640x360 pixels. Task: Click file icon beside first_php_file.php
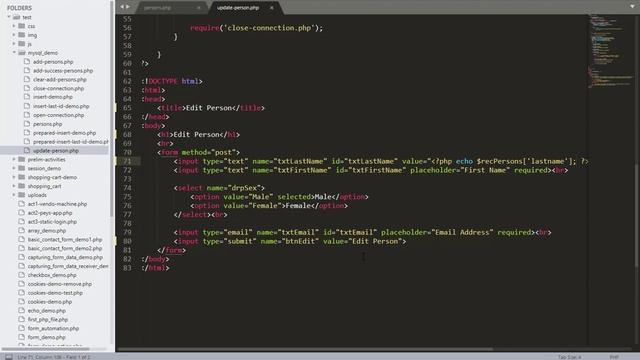point(22,320)
